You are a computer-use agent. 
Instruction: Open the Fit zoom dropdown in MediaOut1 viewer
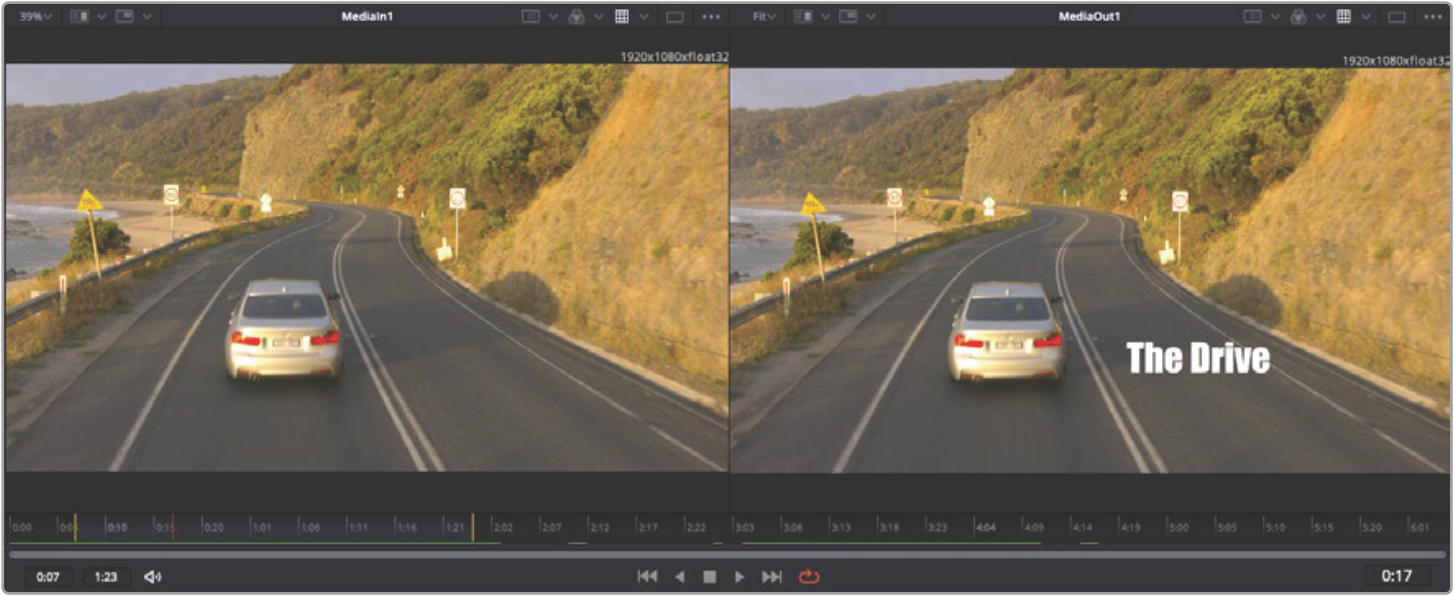coord(764,17)
